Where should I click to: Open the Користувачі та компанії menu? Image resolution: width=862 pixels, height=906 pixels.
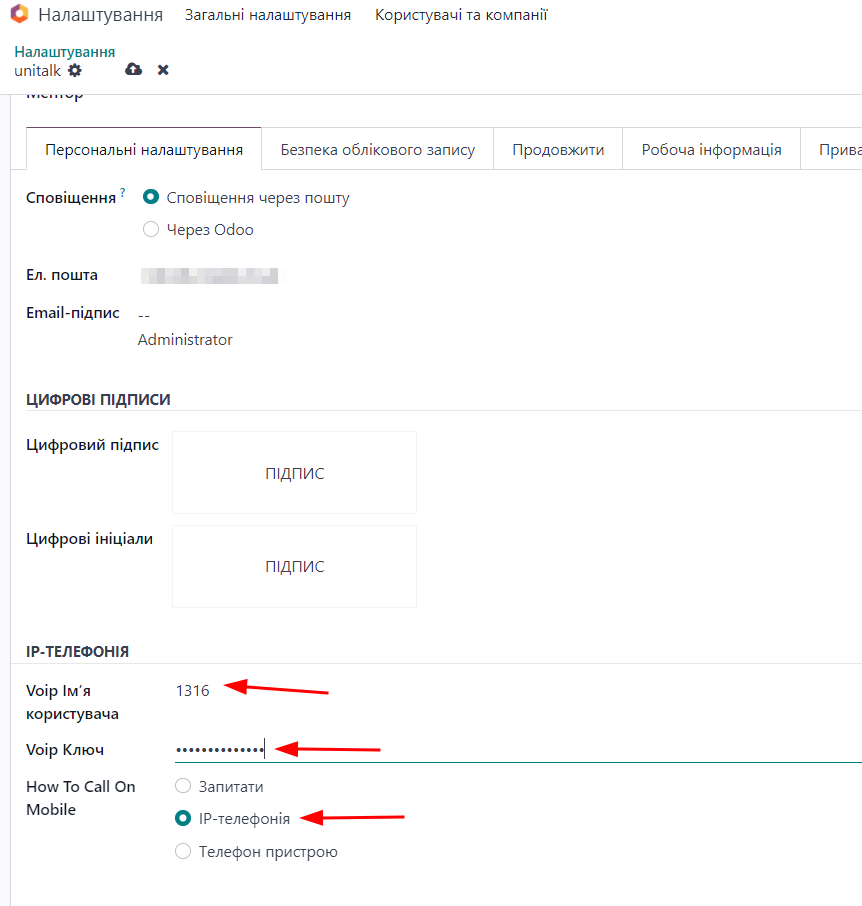461,15
